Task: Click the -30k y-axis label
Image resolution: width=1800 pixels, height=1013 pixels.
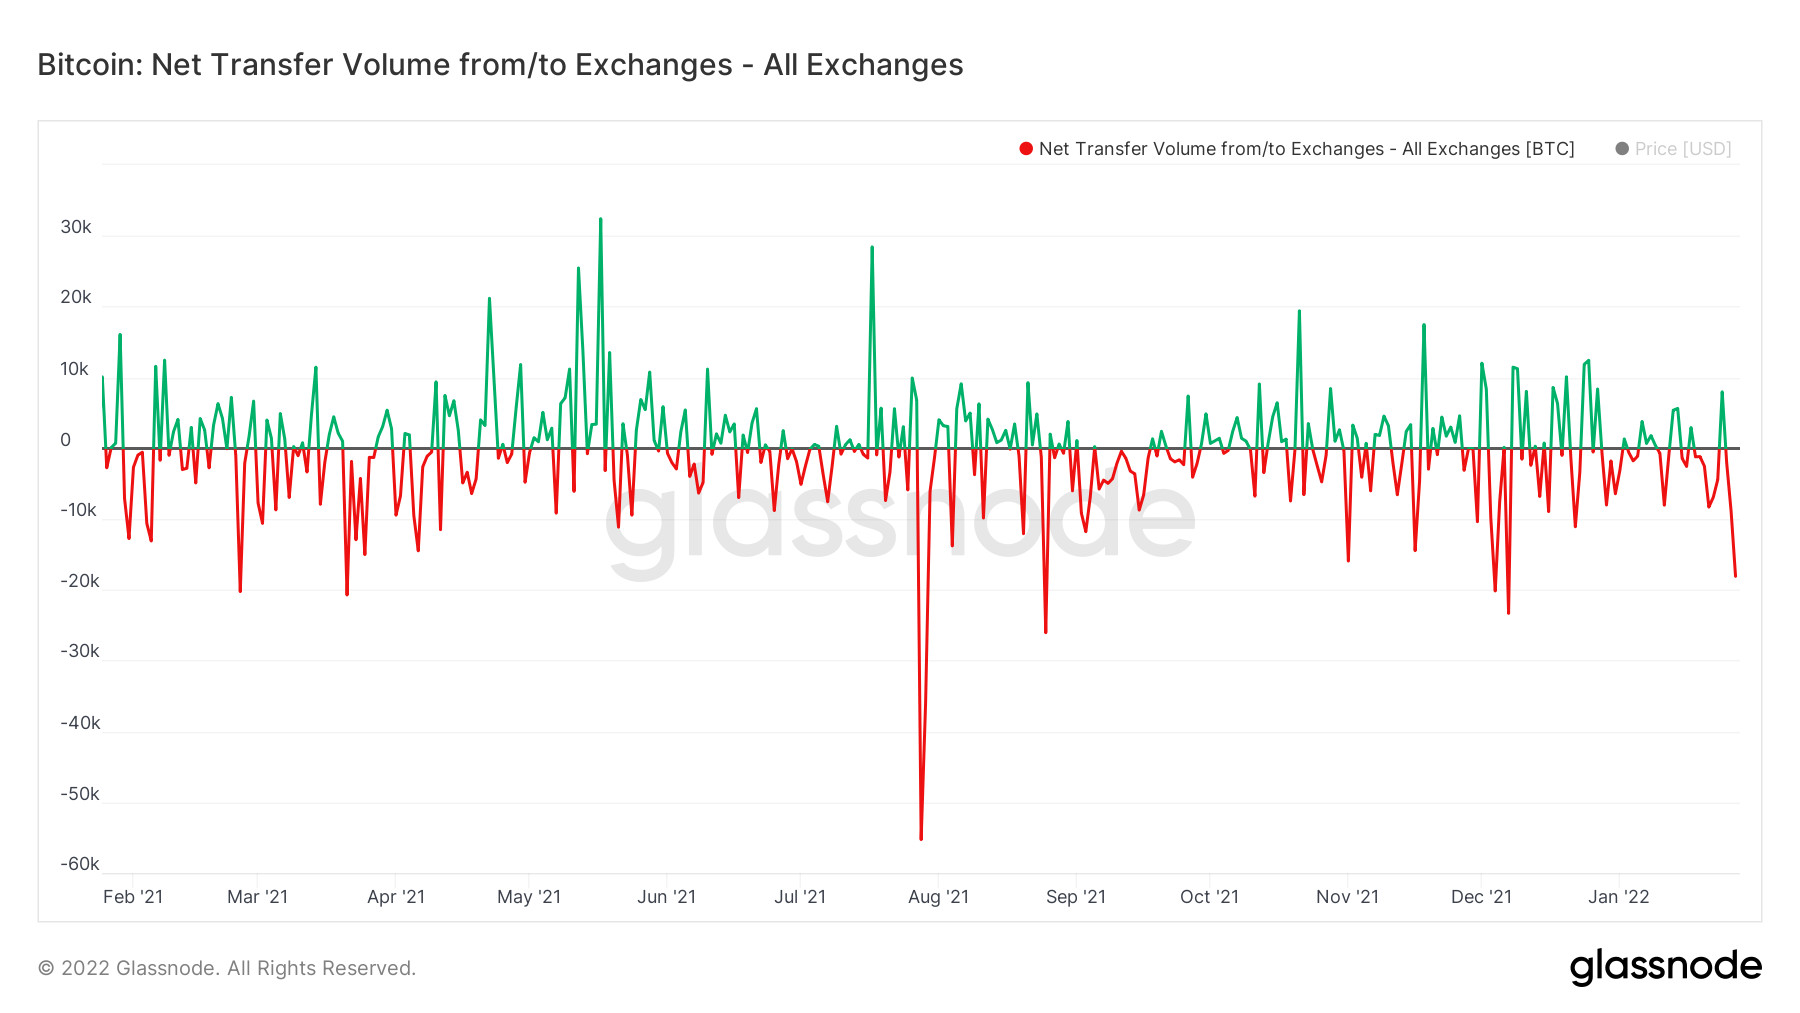Action: point(80,651)
